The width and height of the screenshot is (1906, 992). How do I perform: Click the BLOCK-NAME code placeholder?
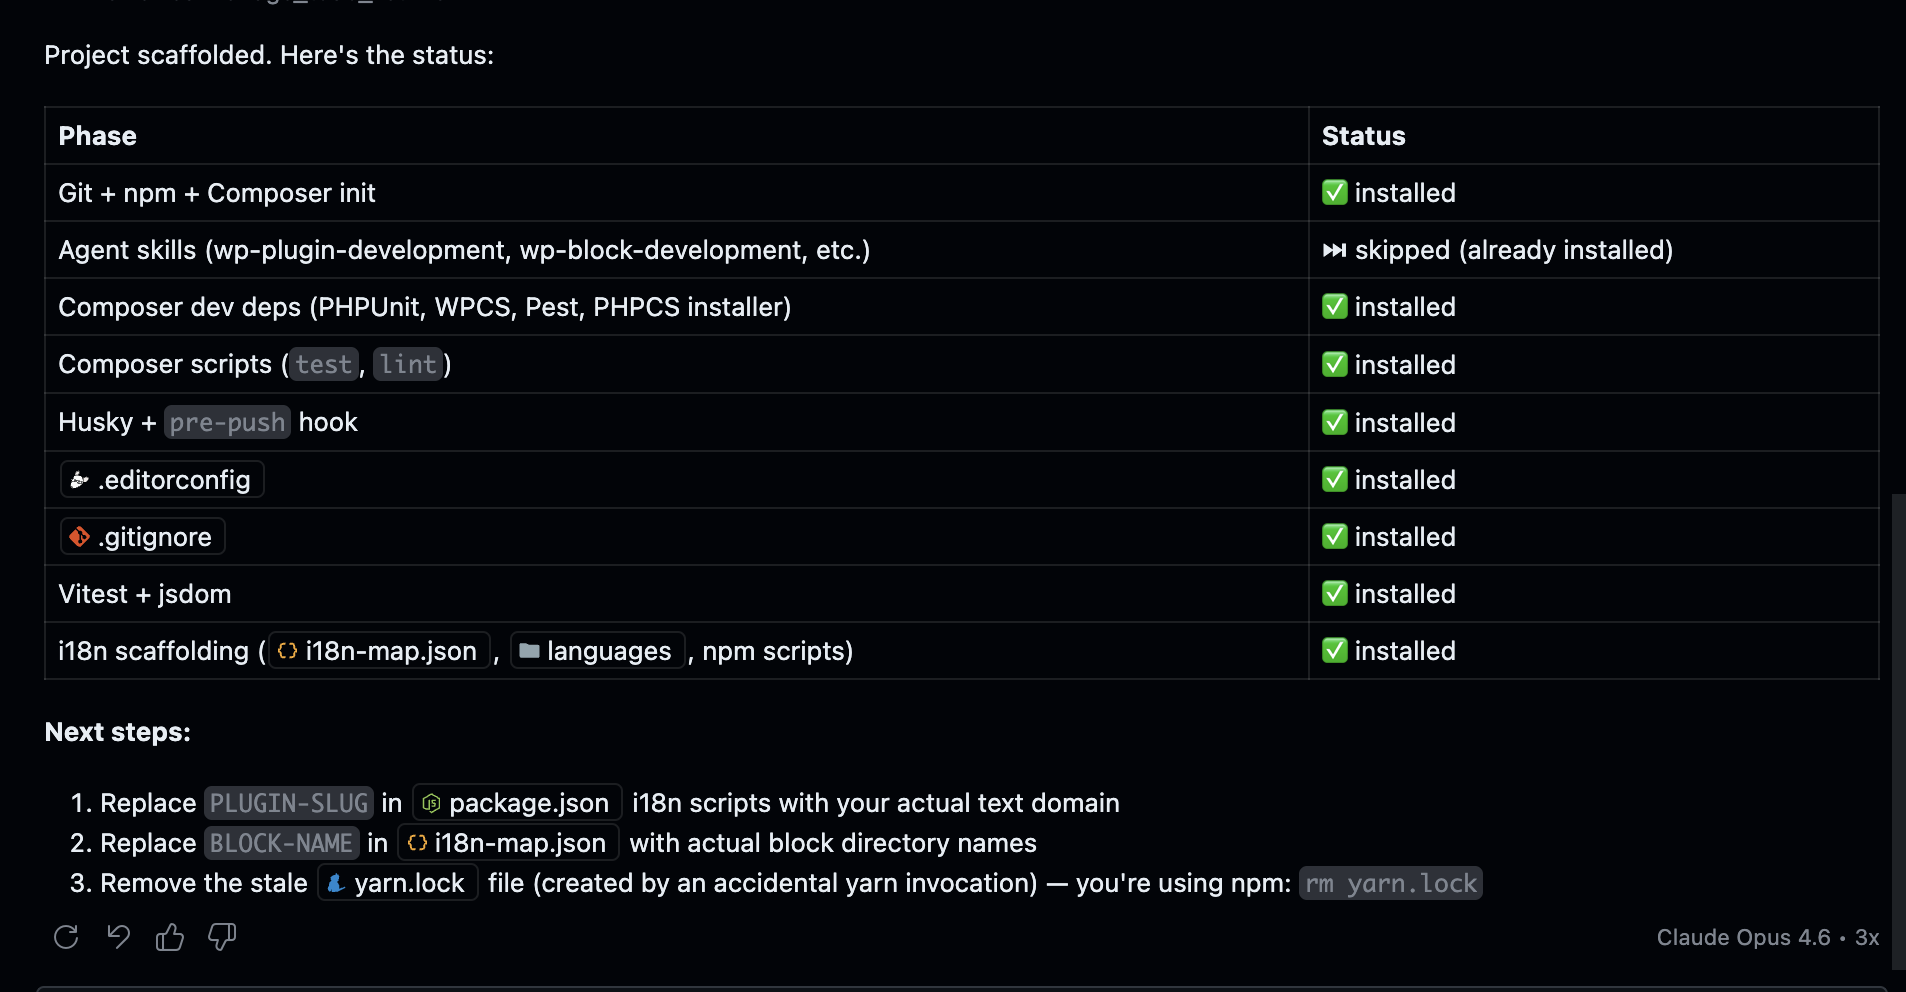[281, 843]
